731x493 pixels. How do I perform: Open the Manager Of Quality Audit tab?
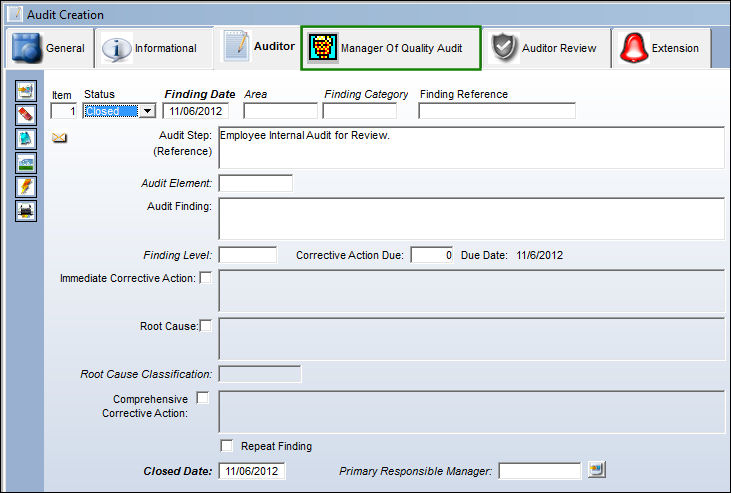[x=391, y=48]
